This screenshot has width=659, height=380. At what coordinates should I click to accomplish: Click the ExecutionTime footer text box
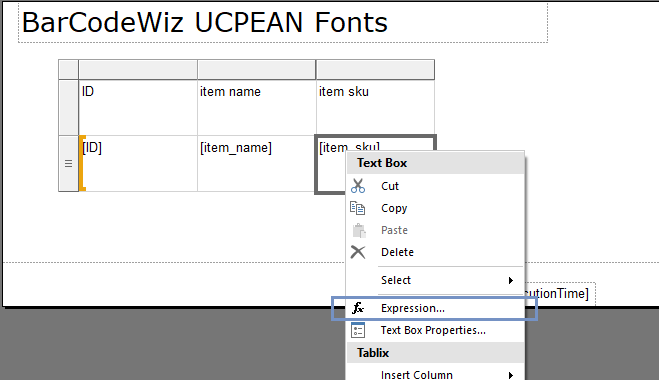[x=560, y=293]
